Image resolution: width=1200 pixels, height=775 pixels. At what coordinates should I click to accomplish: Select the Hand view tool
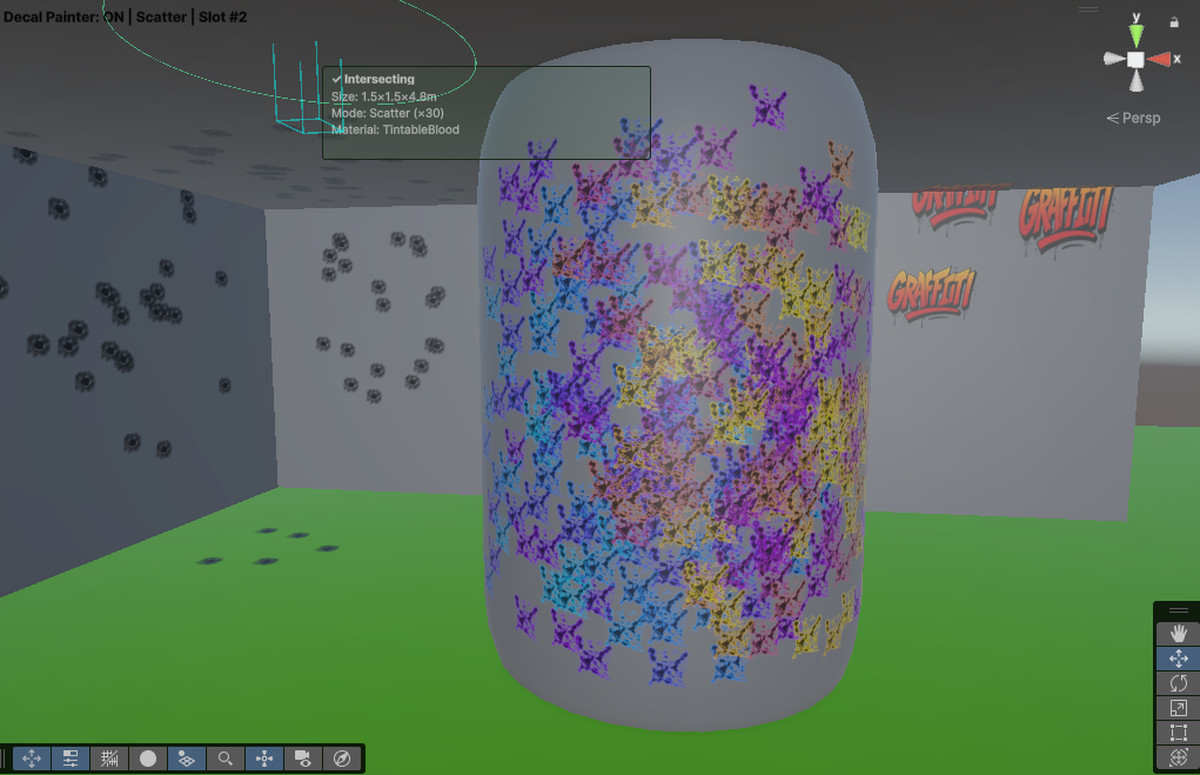point(1178,633)
